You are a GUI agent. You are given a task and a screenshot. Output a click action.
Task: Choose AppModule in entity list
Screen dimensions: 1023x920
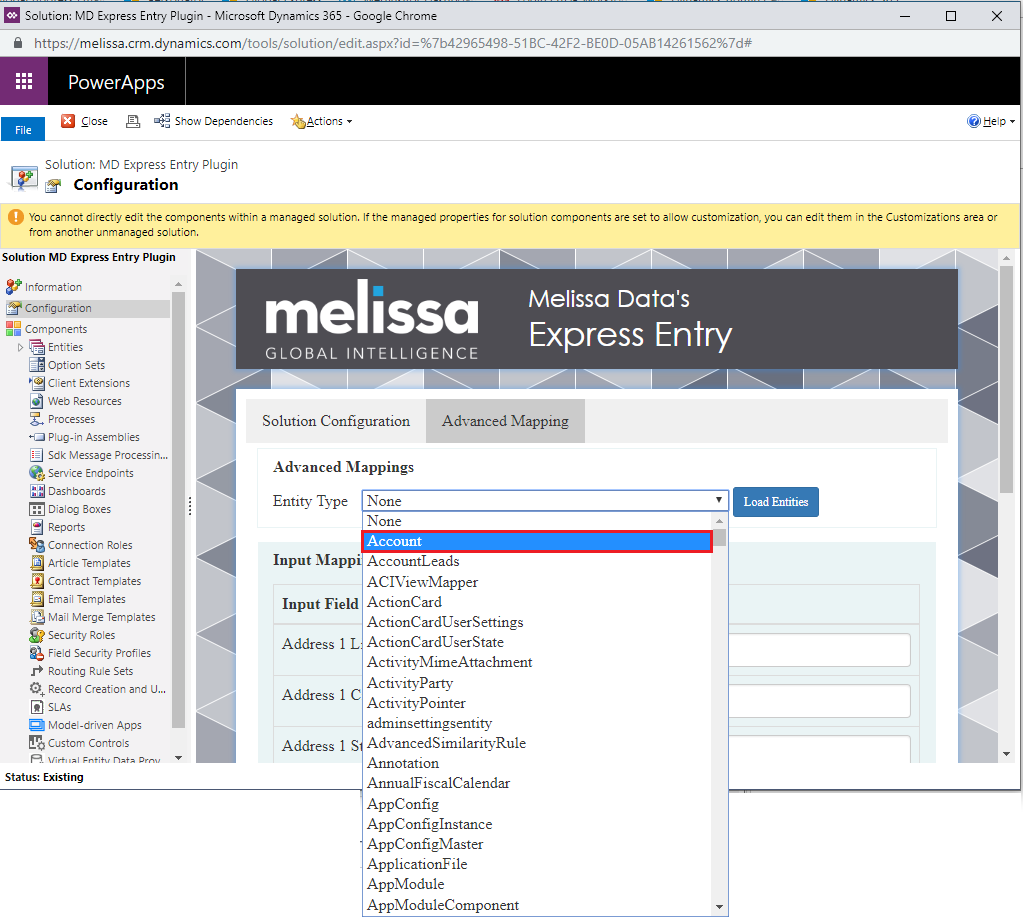(x=536, y=884)
